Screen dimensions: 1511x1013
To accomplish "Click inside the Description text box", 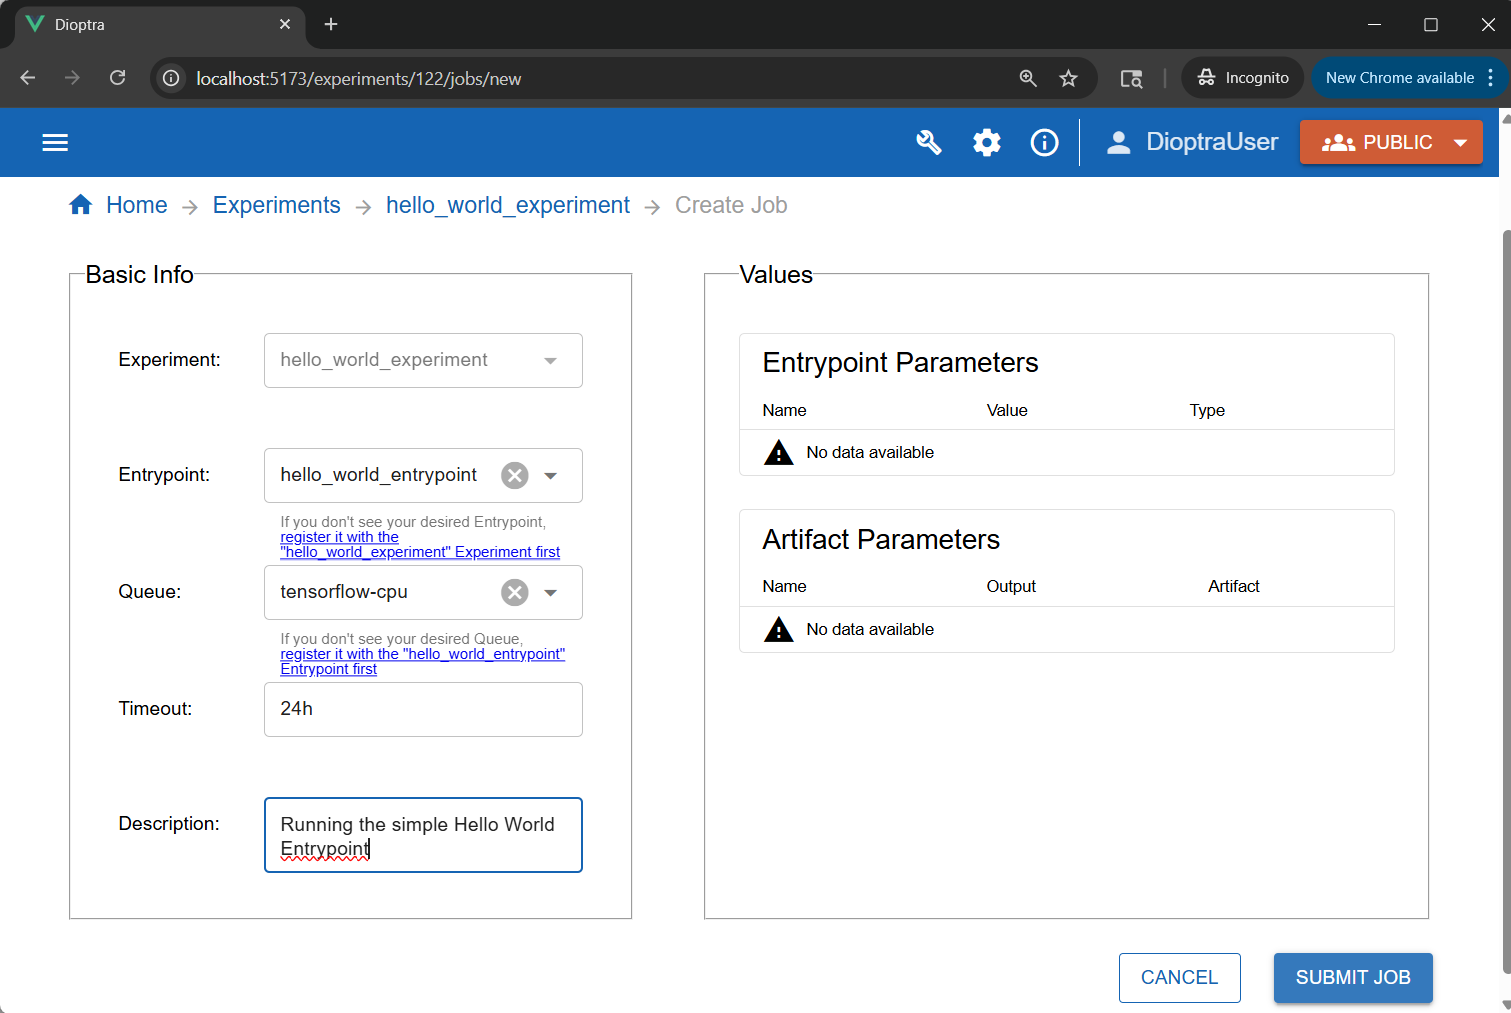I will coord(423,835).
